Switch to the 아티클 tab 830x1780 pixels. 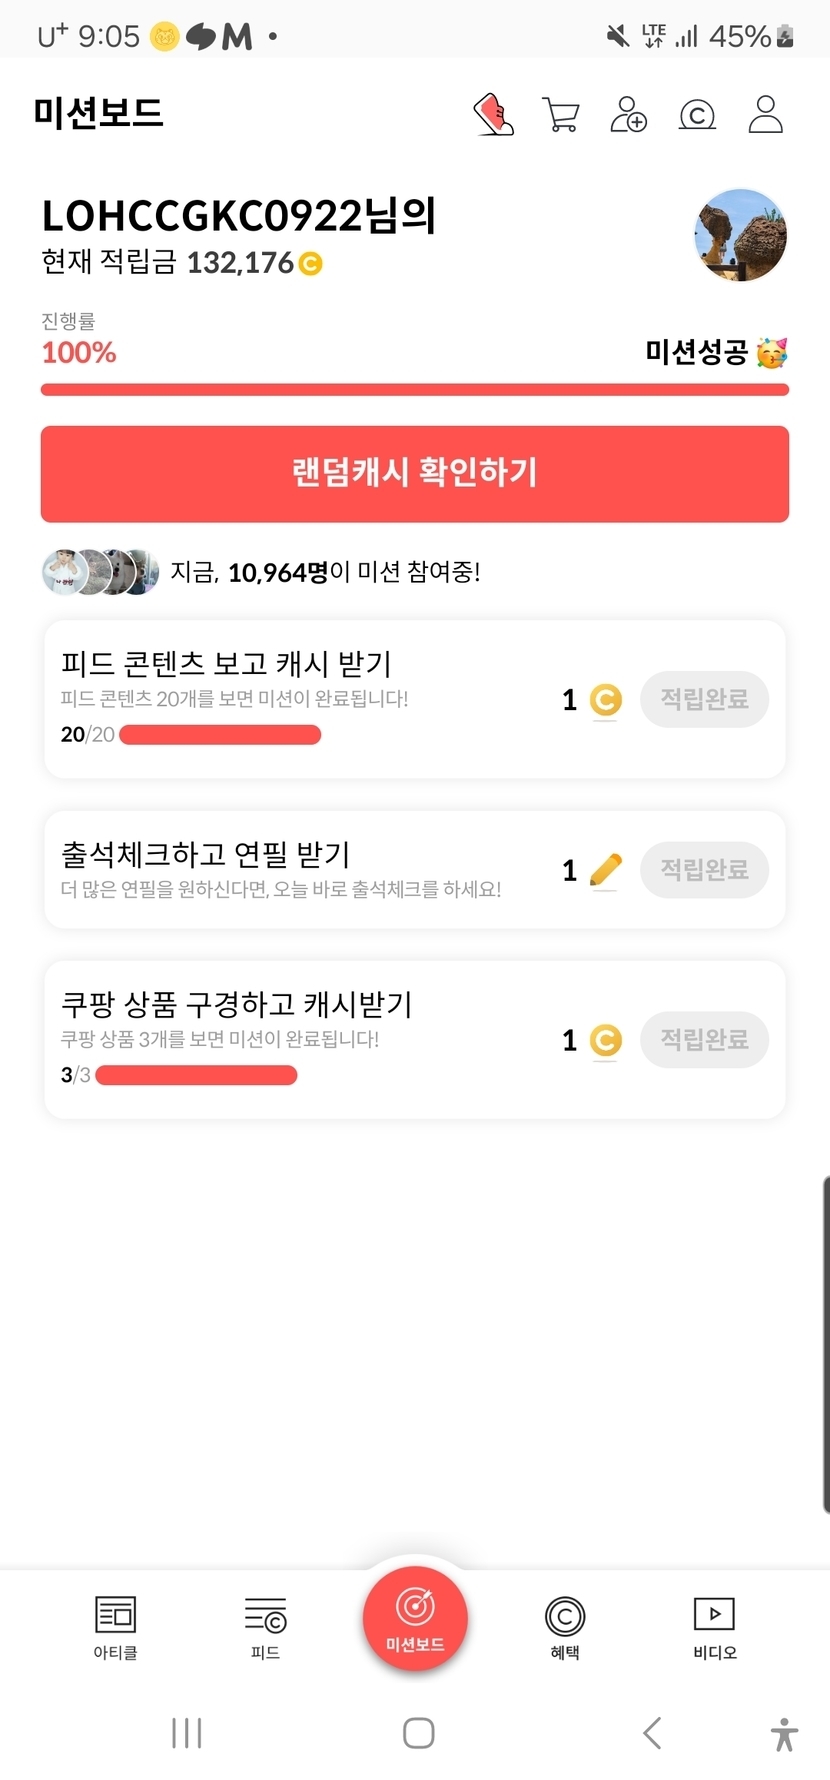pos(115,1627)
